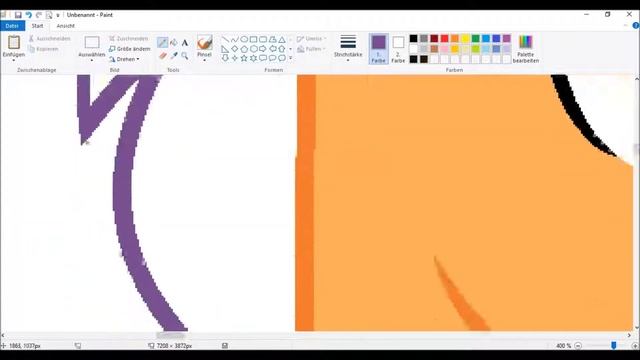Open the Datei menu

(x=12, y=26)
